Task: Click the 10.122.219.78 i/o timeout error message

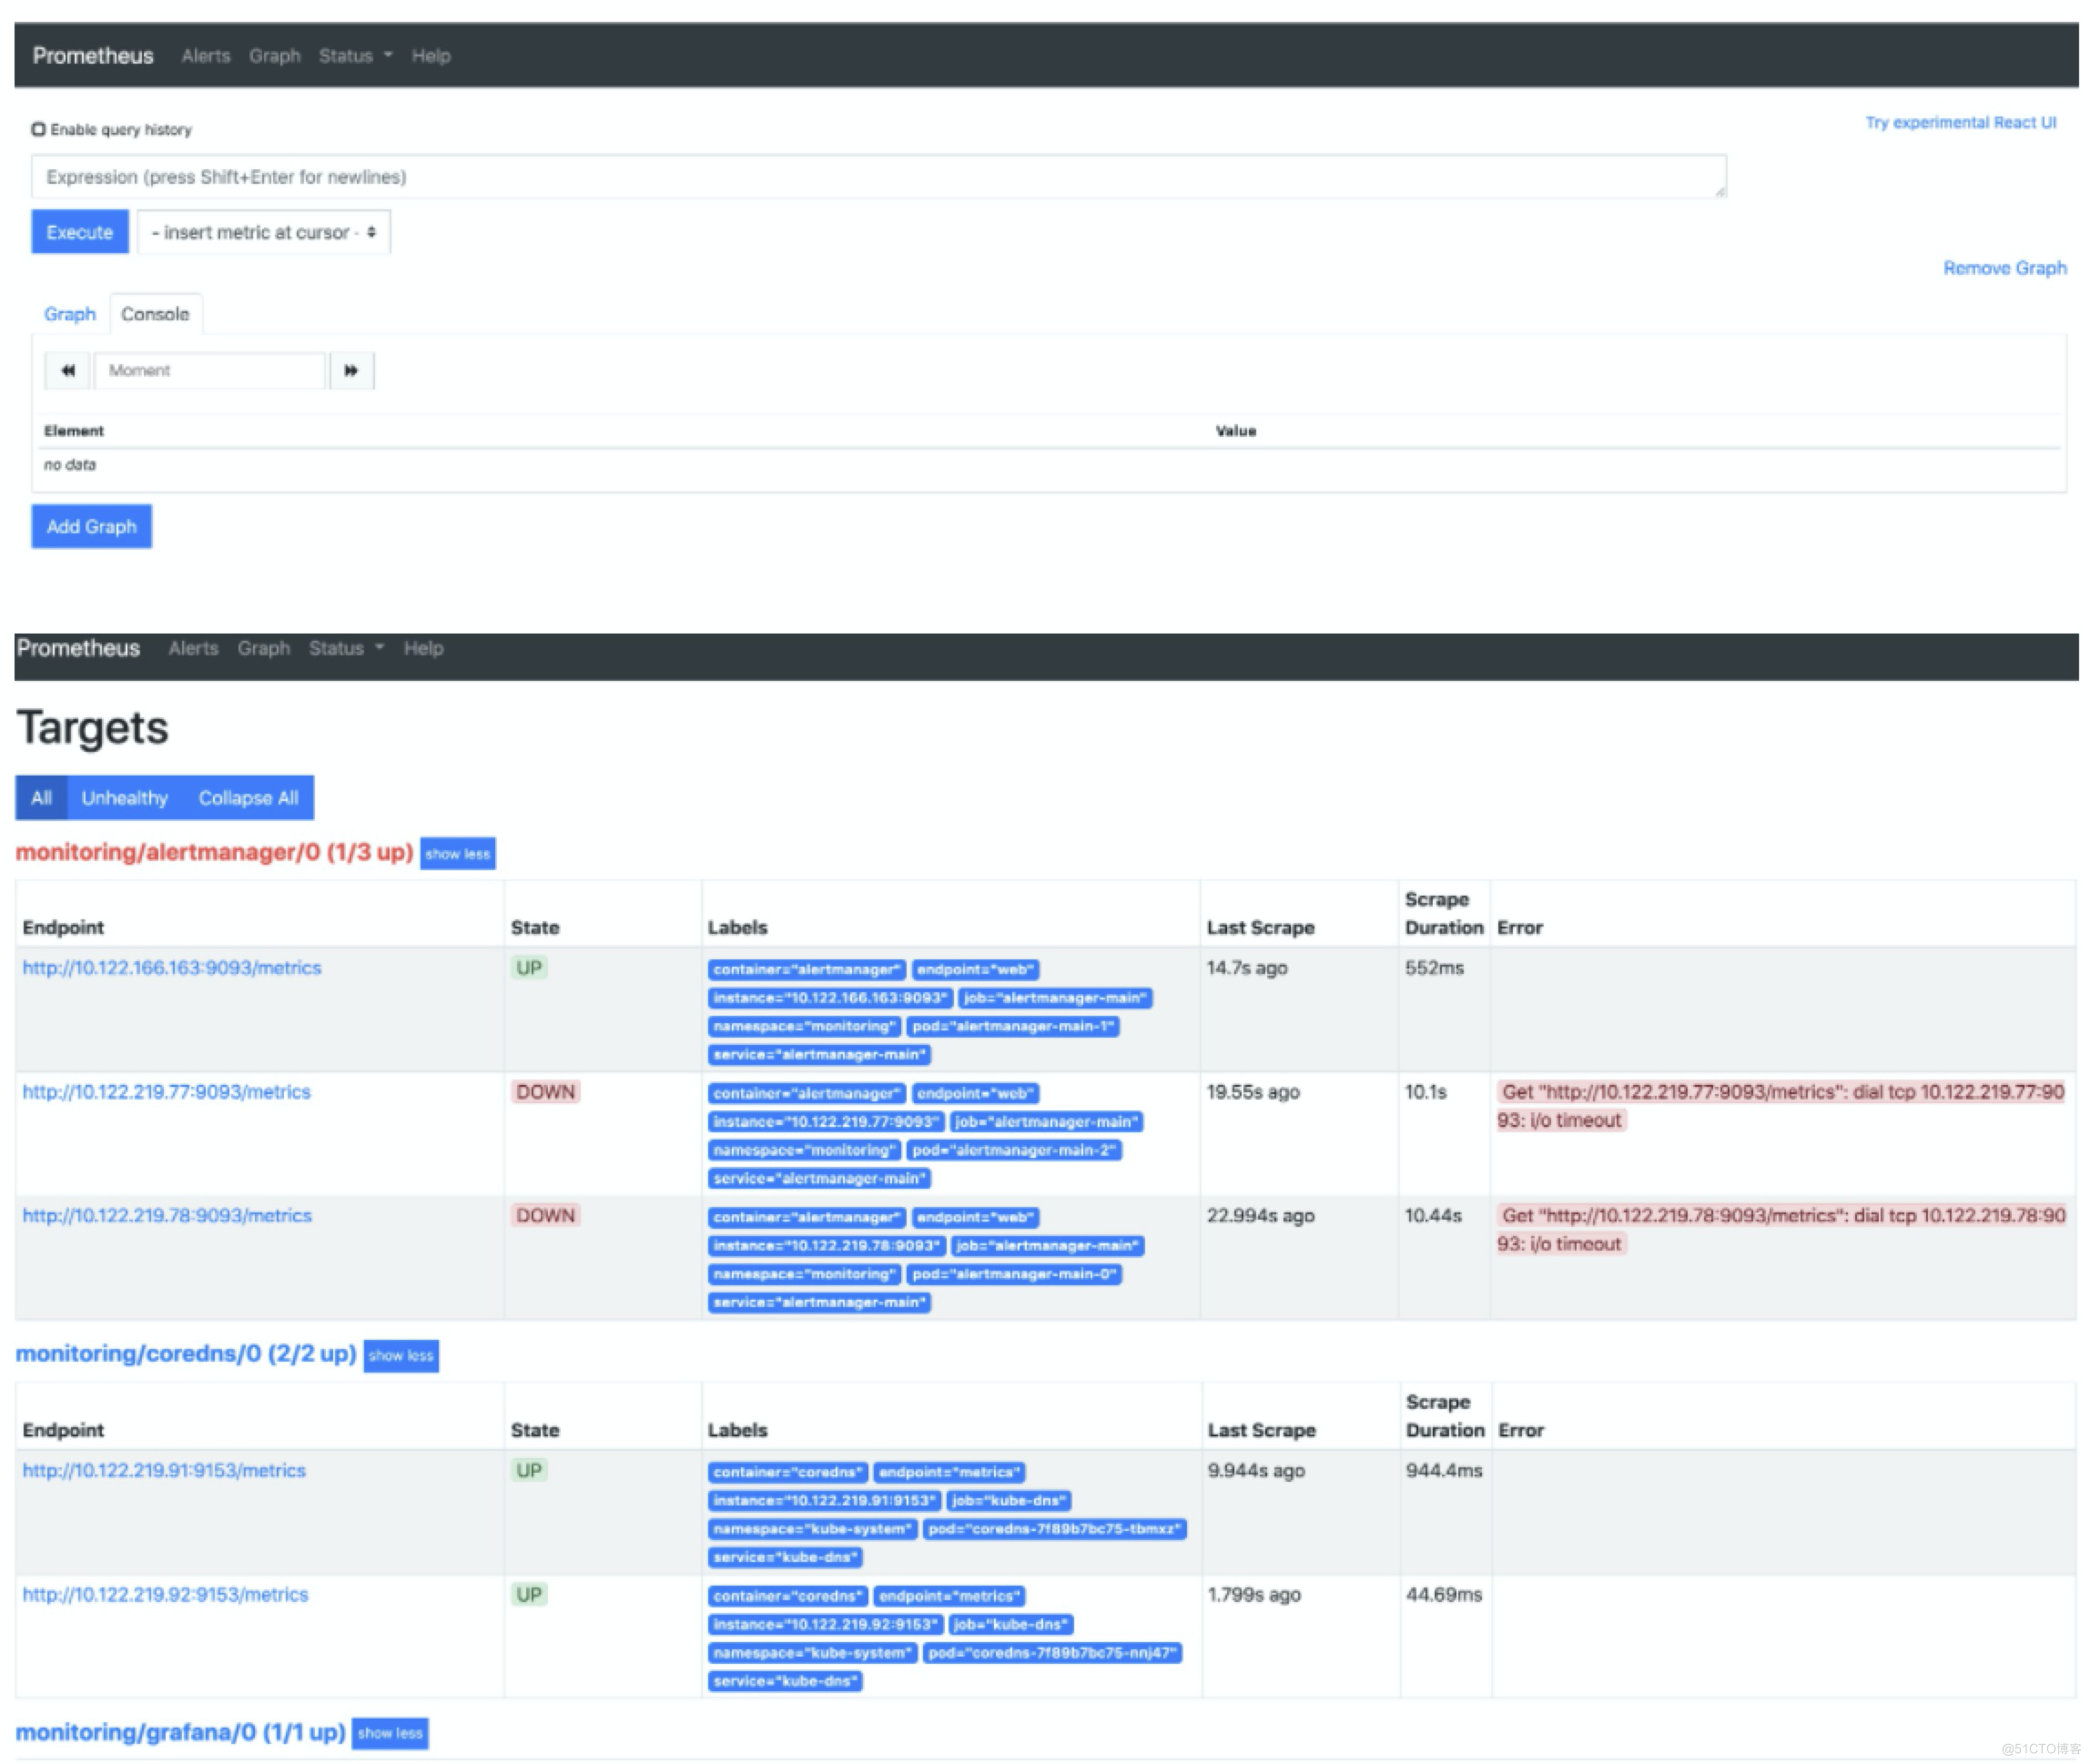Action: pos(1781,1230)
